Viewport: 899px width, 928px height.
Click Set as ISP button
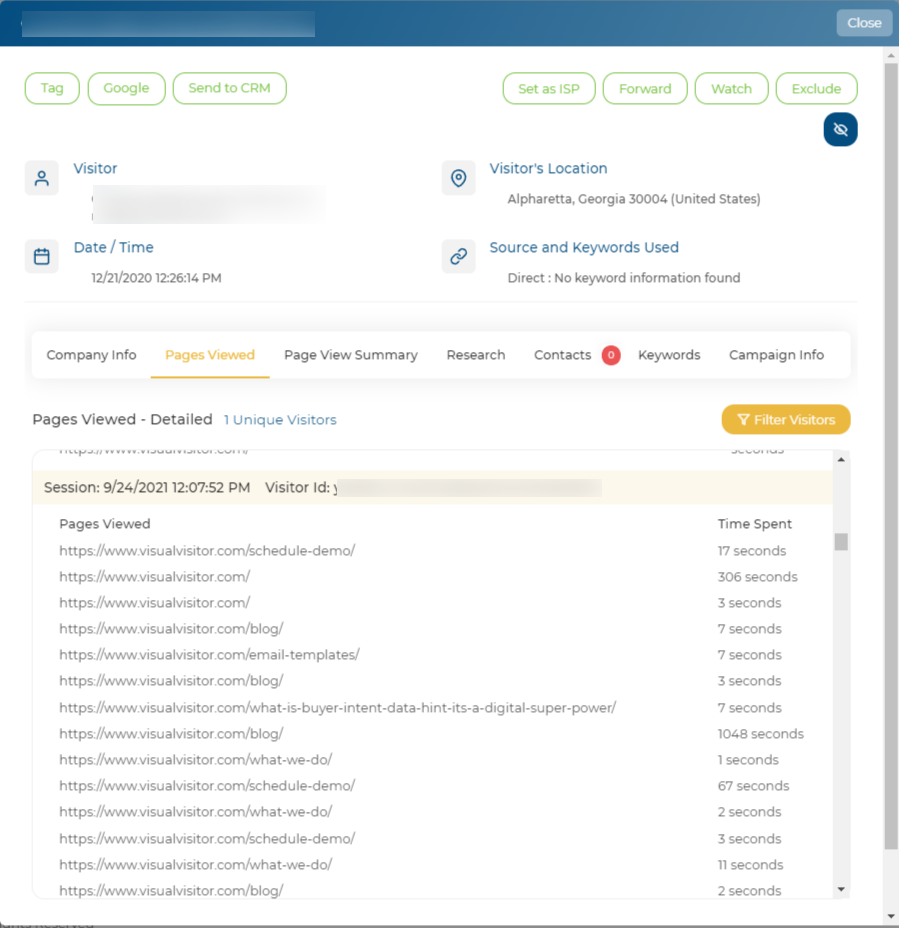[549, 89]
